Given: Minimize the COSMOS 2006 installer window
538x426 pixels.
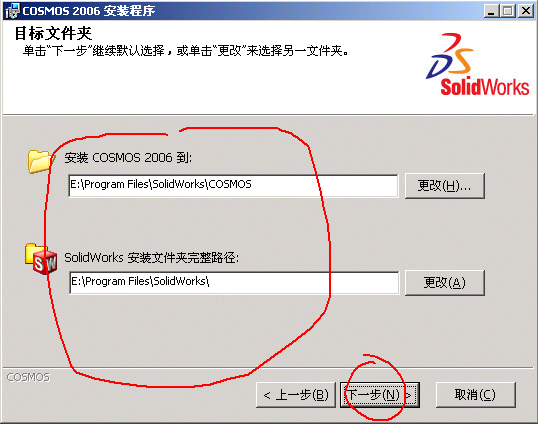Looking at the screenshot, I should (491, 11).
